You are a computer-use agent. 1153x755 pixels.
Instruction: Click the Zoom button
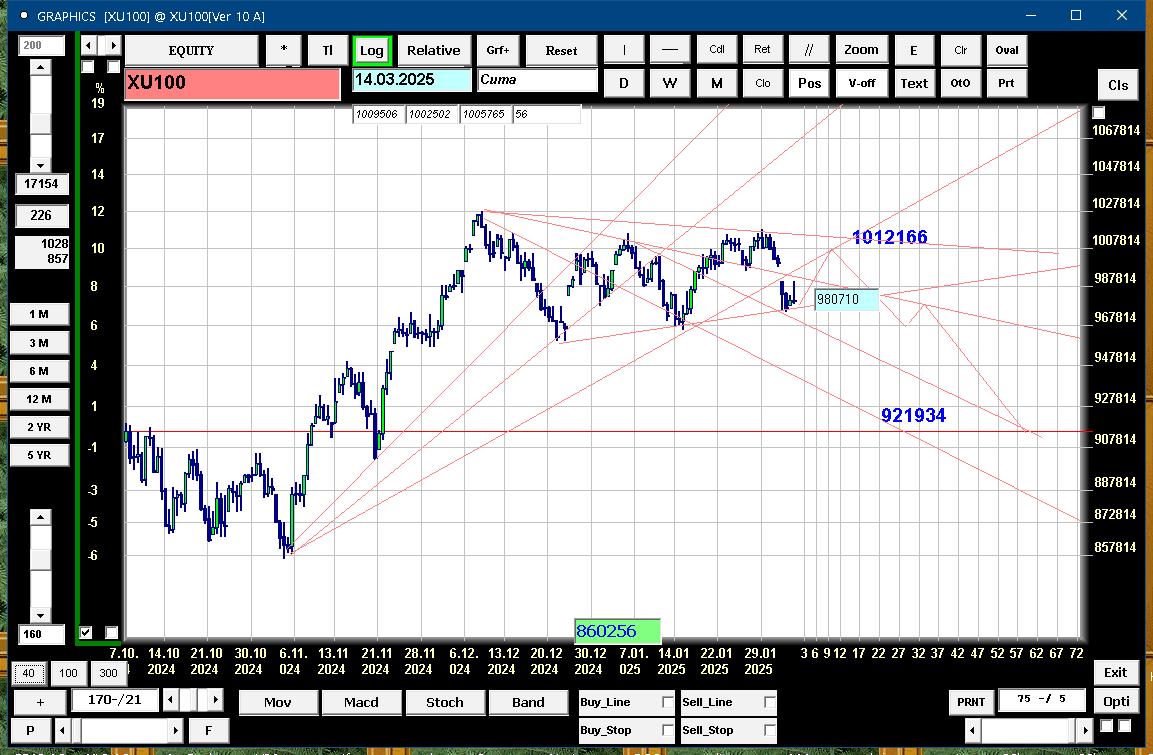tap(861, 50)
